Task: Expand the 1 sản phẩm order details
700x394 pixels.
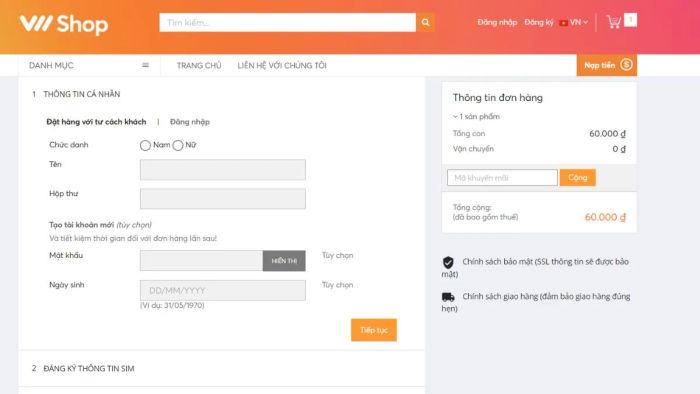Action: [x=476, y=116]
